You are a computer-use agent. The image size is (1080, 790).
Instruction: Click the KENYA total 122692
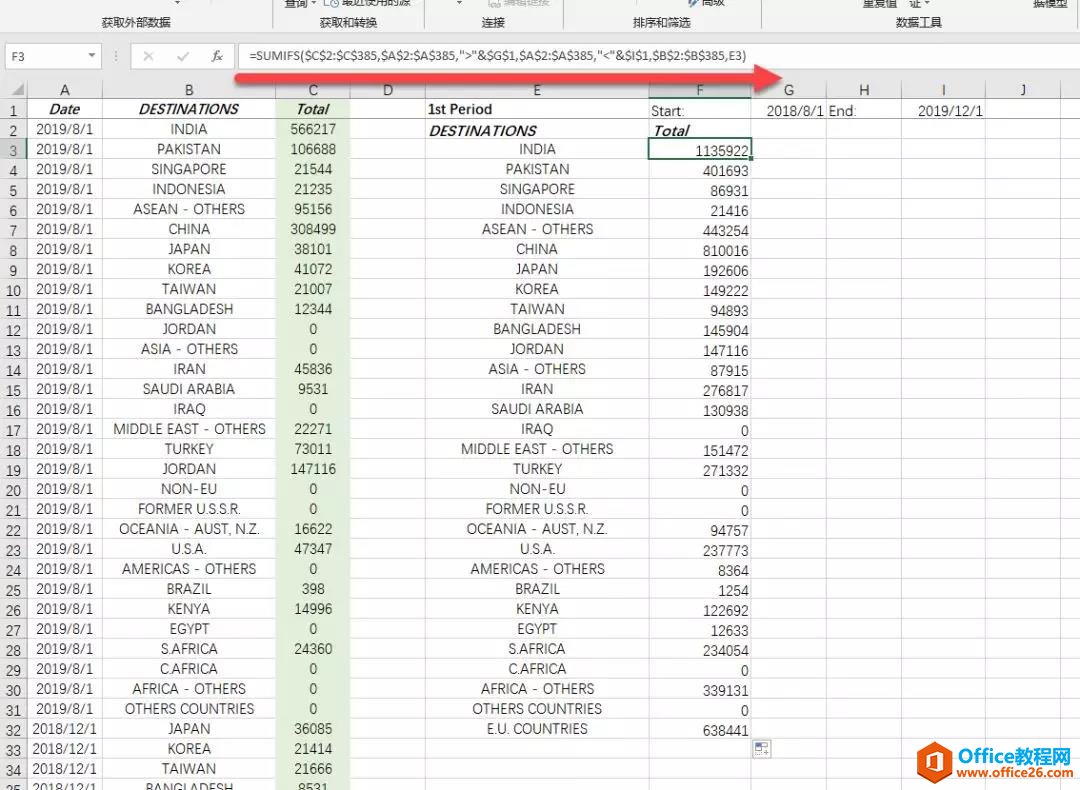coord(700,610)
